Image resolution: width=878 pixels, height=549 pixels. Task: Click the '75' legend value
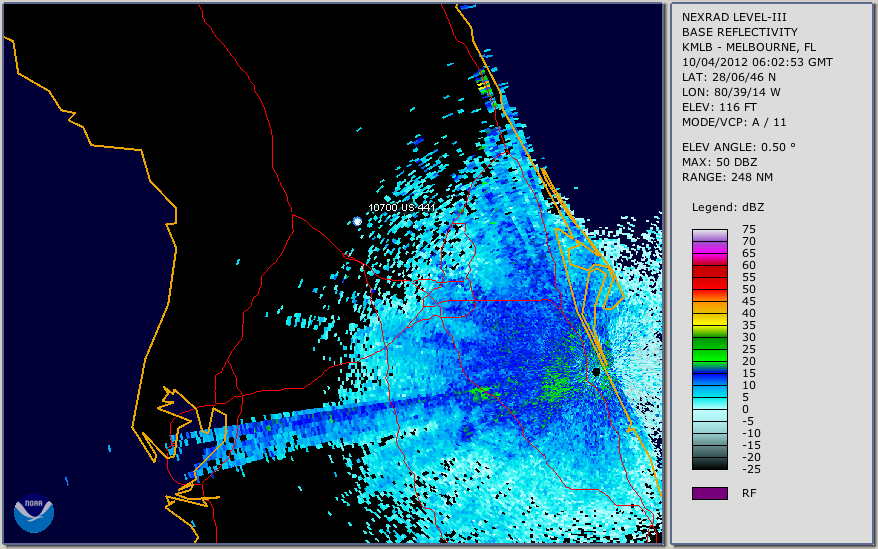tap(749, 229)
